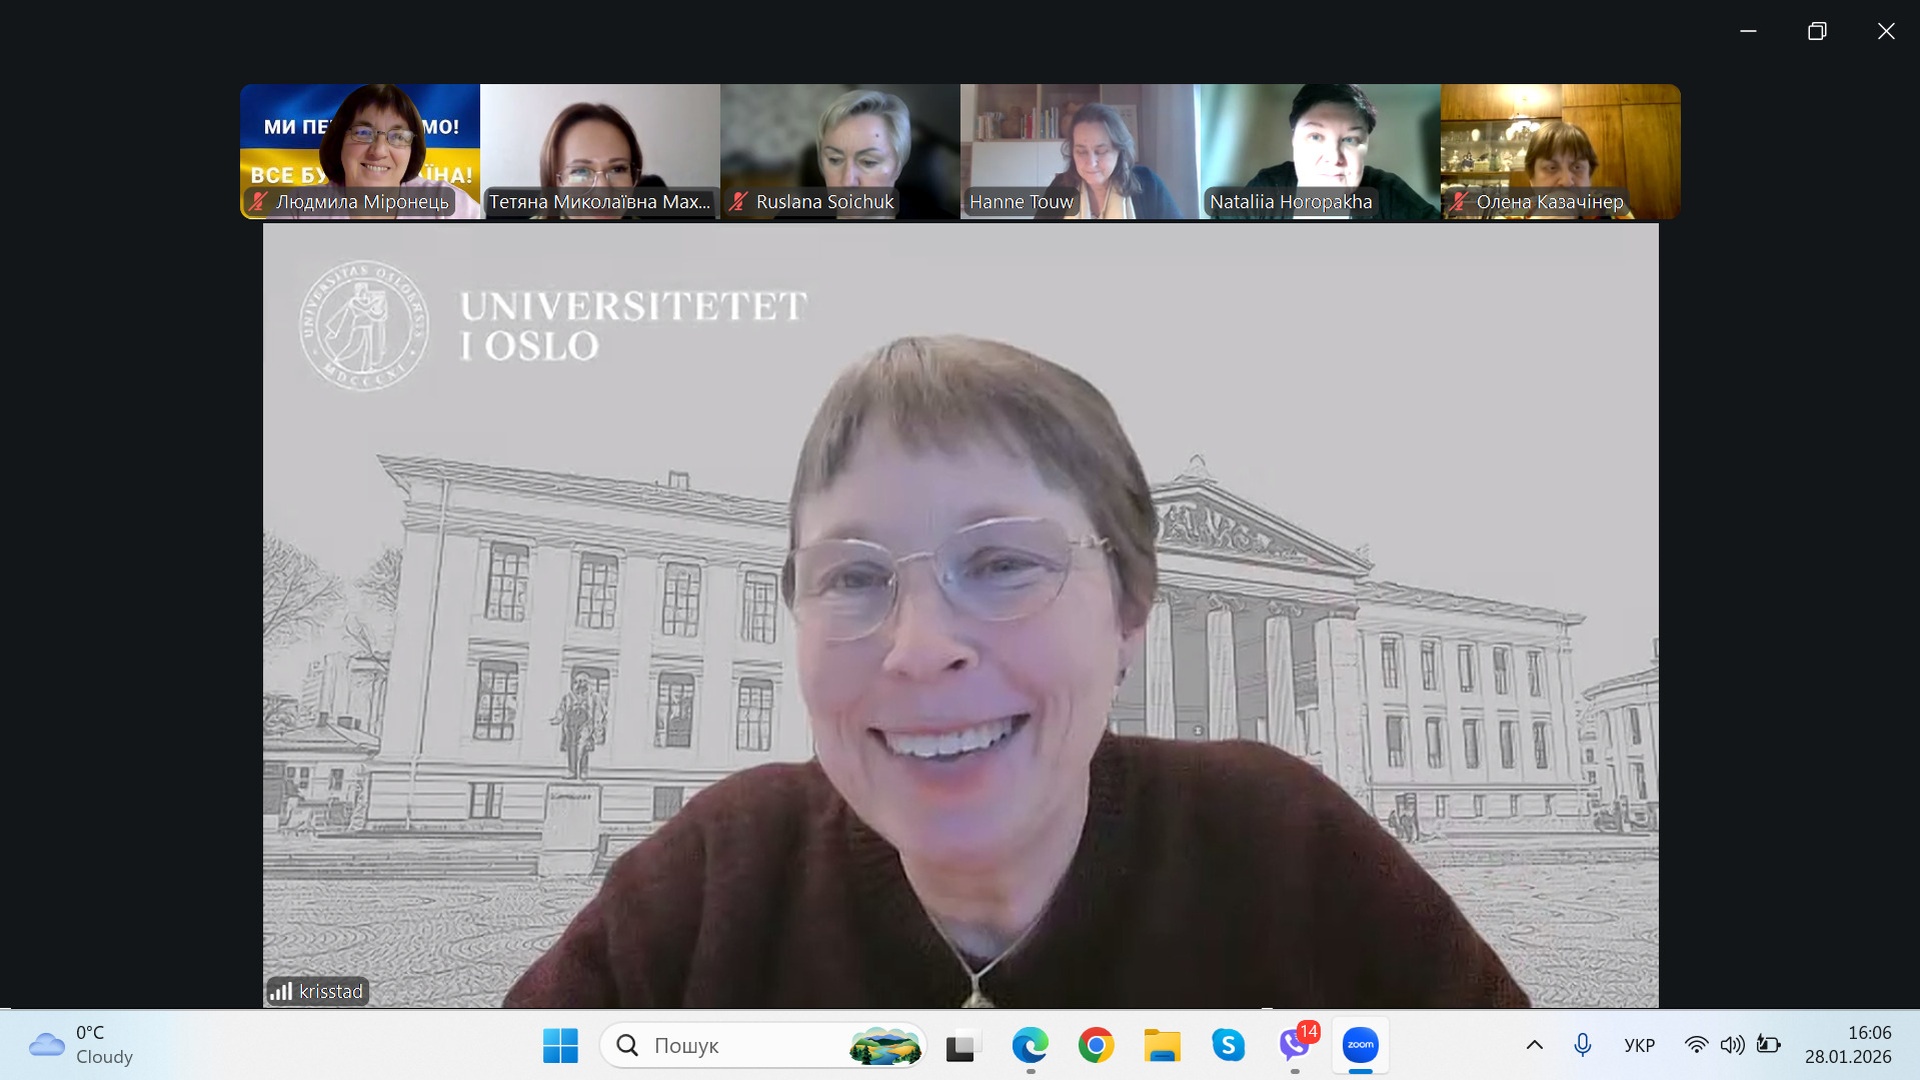Open File Explorer from the taskbar
Image resolution: width=1920 pixels, height=1080 pixels.
[1162, 1045]
